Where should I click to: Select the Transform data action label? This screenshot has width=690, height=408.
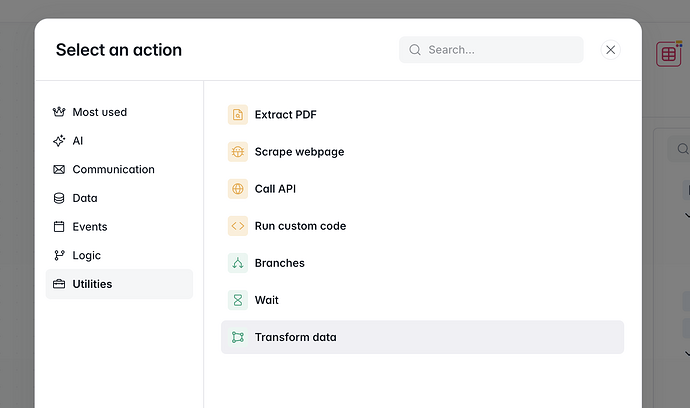[x=295, y=337]
